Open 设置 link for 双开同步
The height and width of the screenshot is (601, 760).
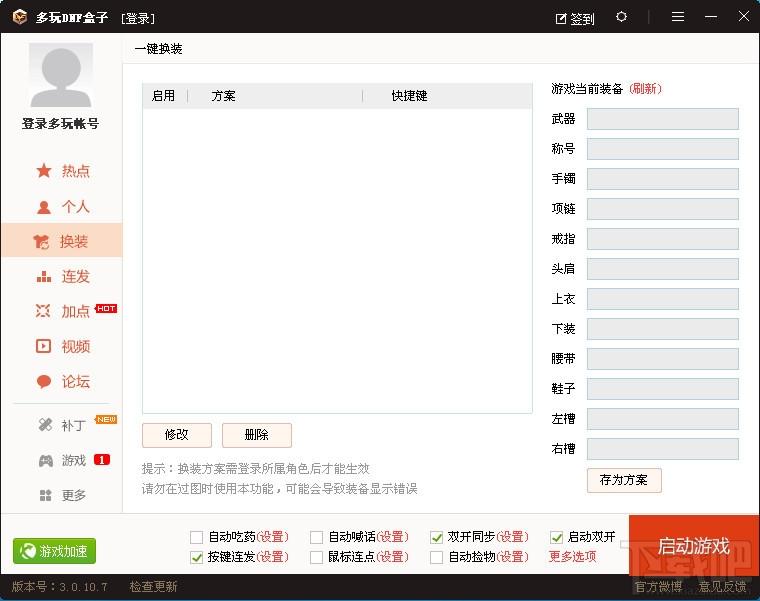[512, 537]
